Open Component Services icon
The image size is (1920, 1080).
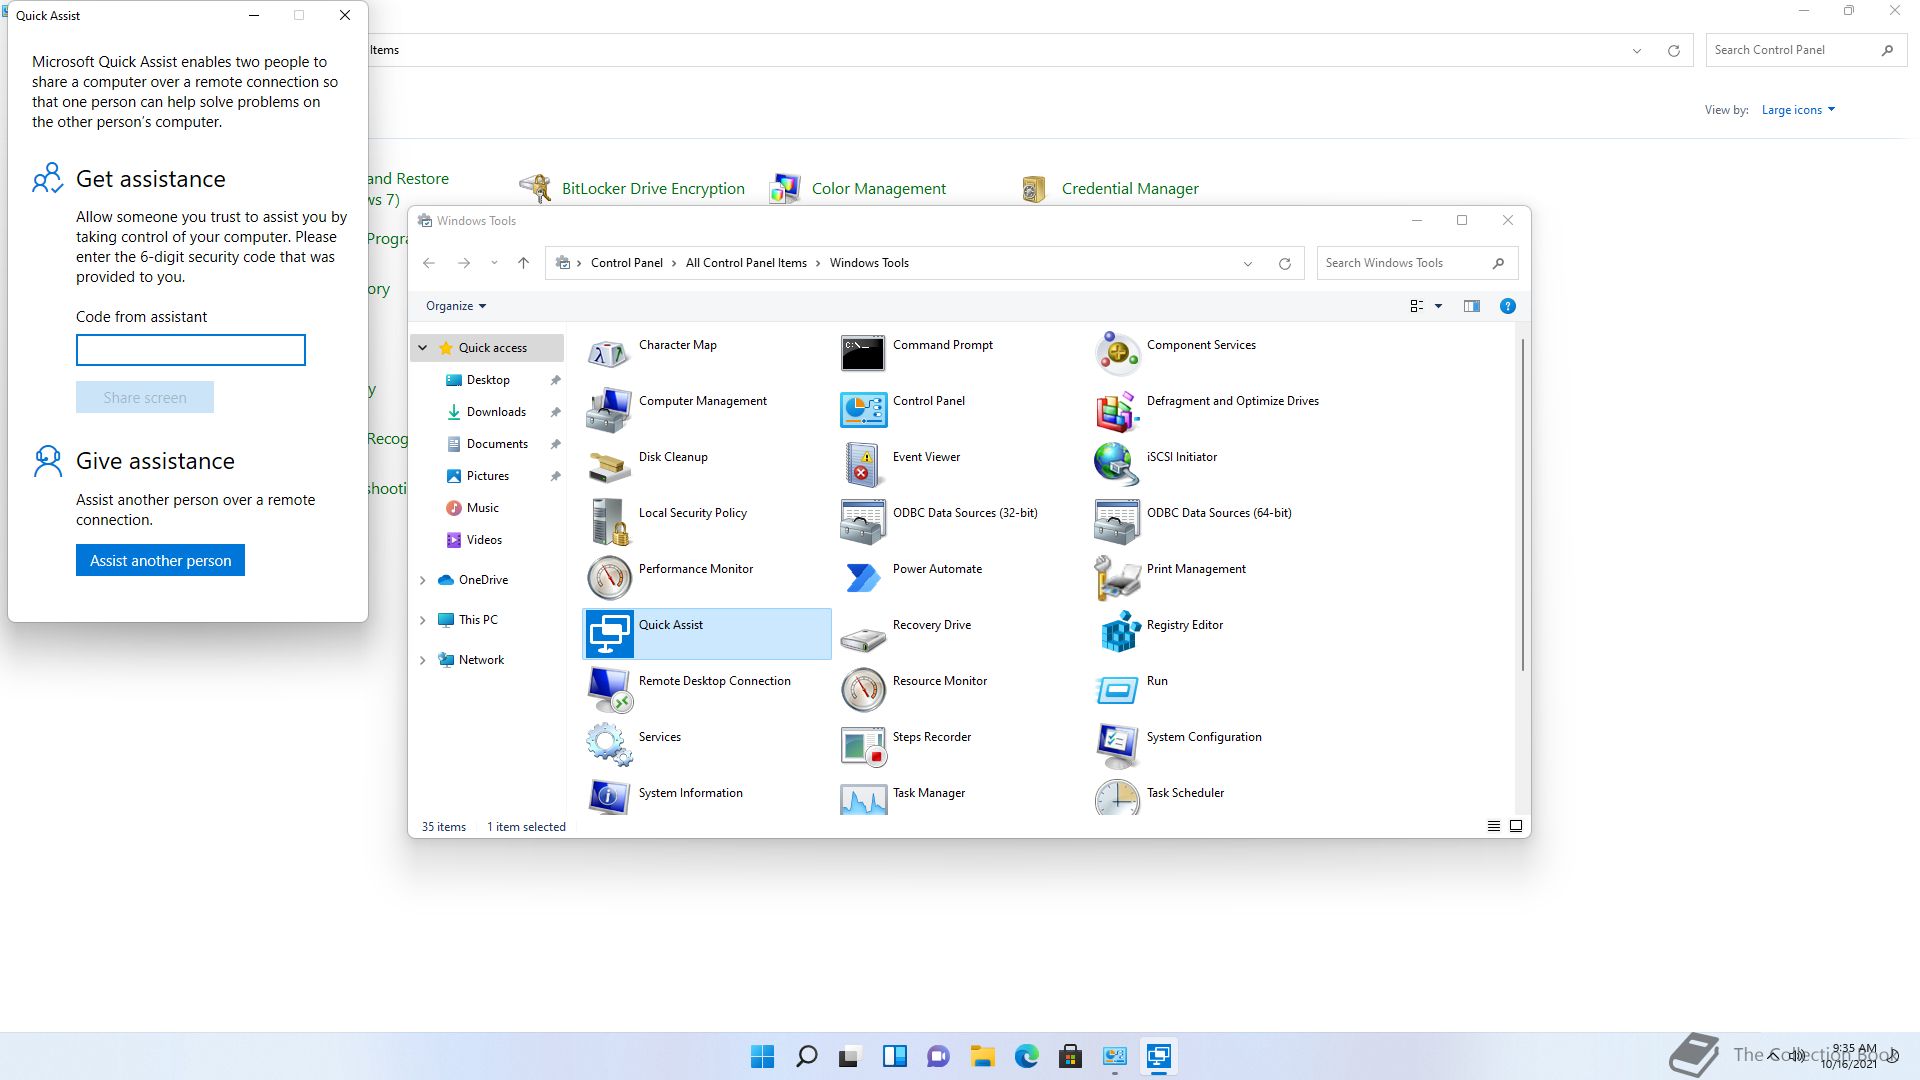point(1116,353)
